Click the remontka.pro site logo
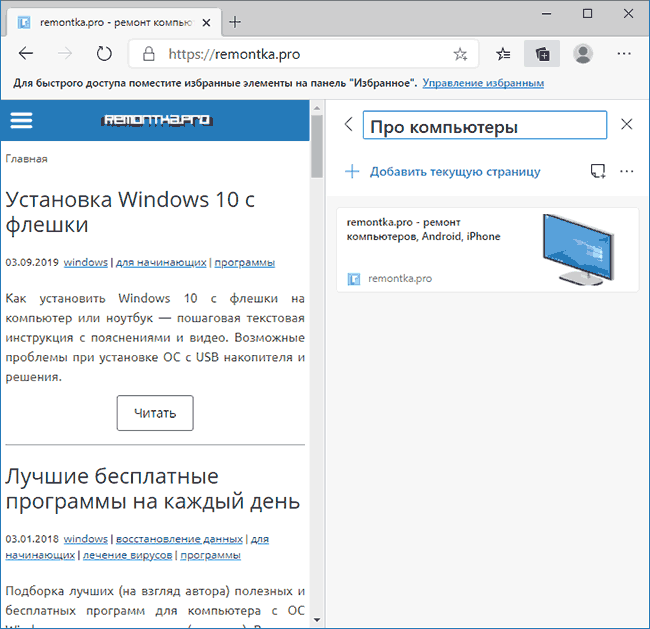Viewport: 650px width, 629px height. click(157, 120)
